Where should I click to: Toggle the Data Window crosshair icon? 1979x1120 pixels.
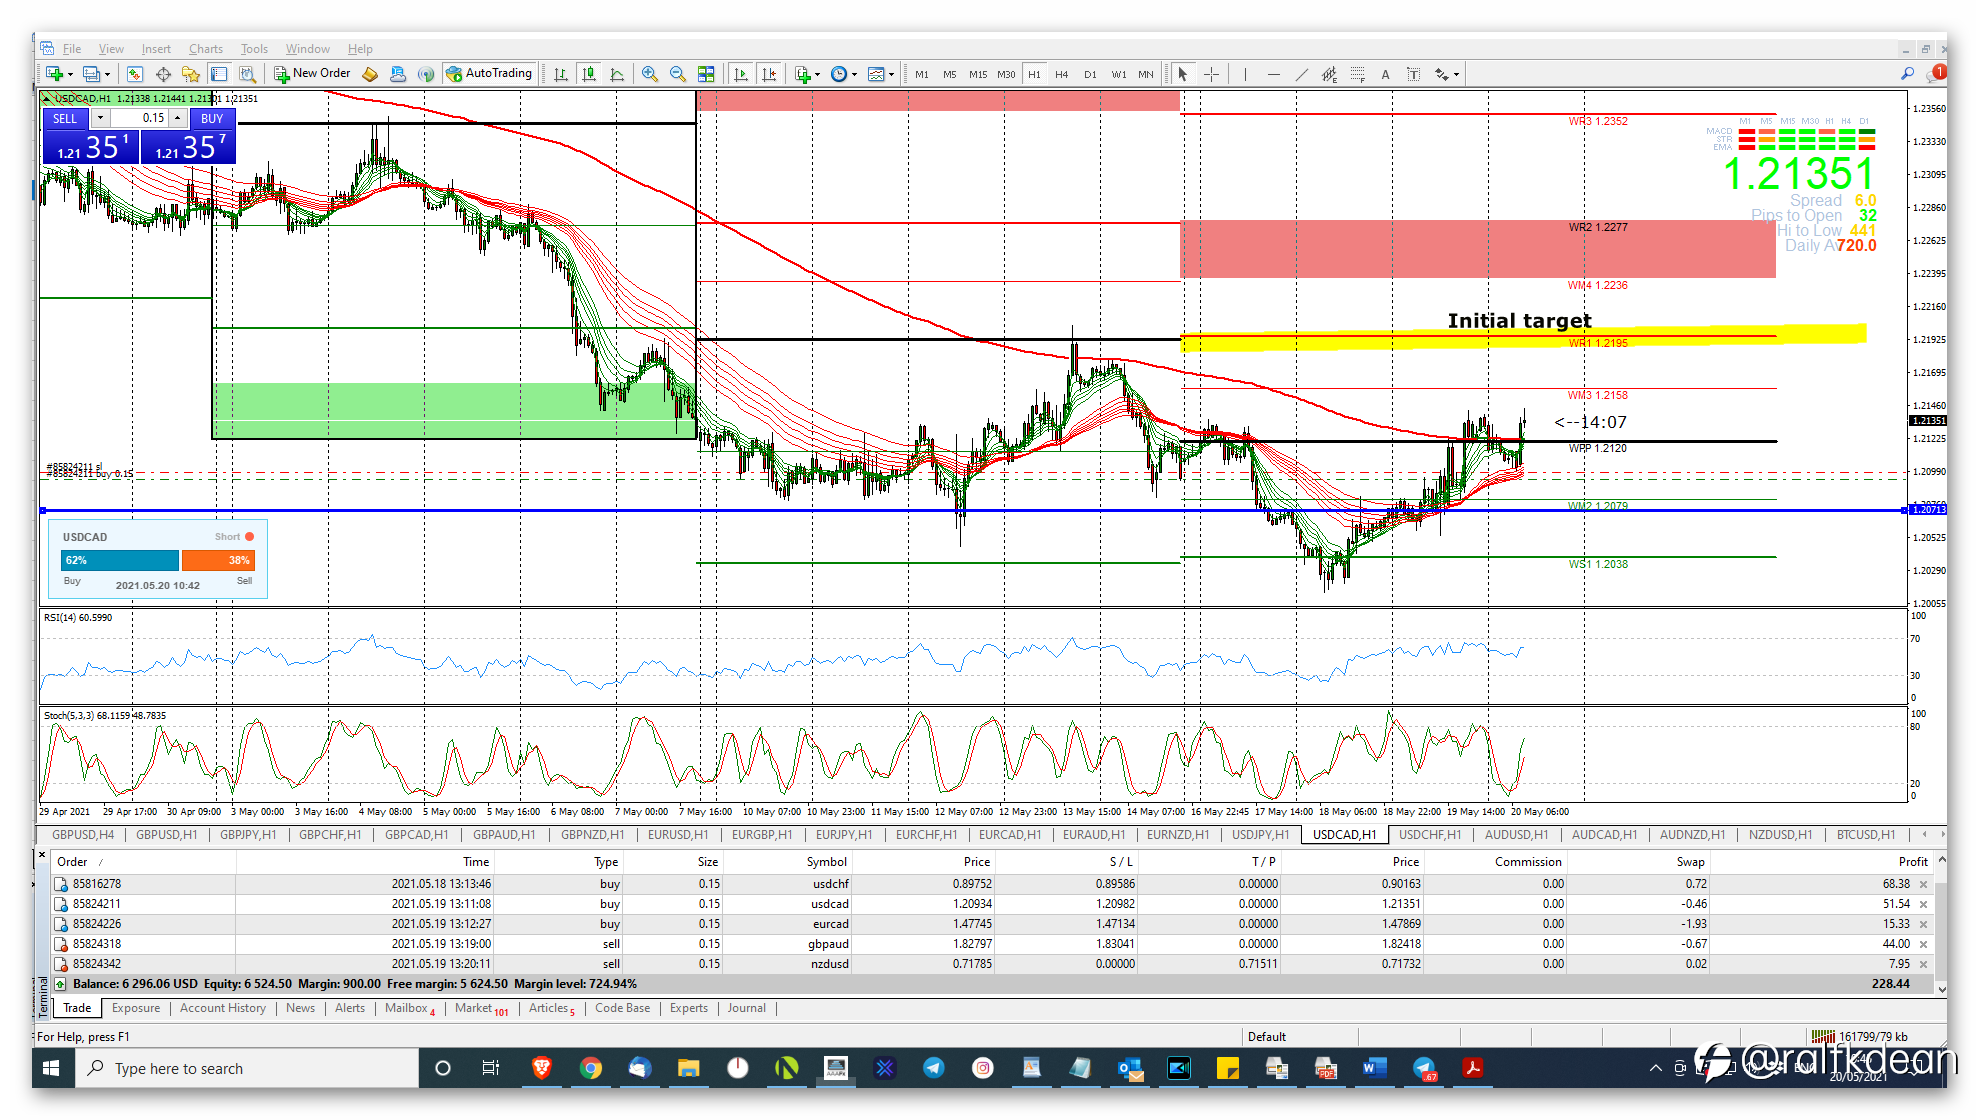click(163, 74)
